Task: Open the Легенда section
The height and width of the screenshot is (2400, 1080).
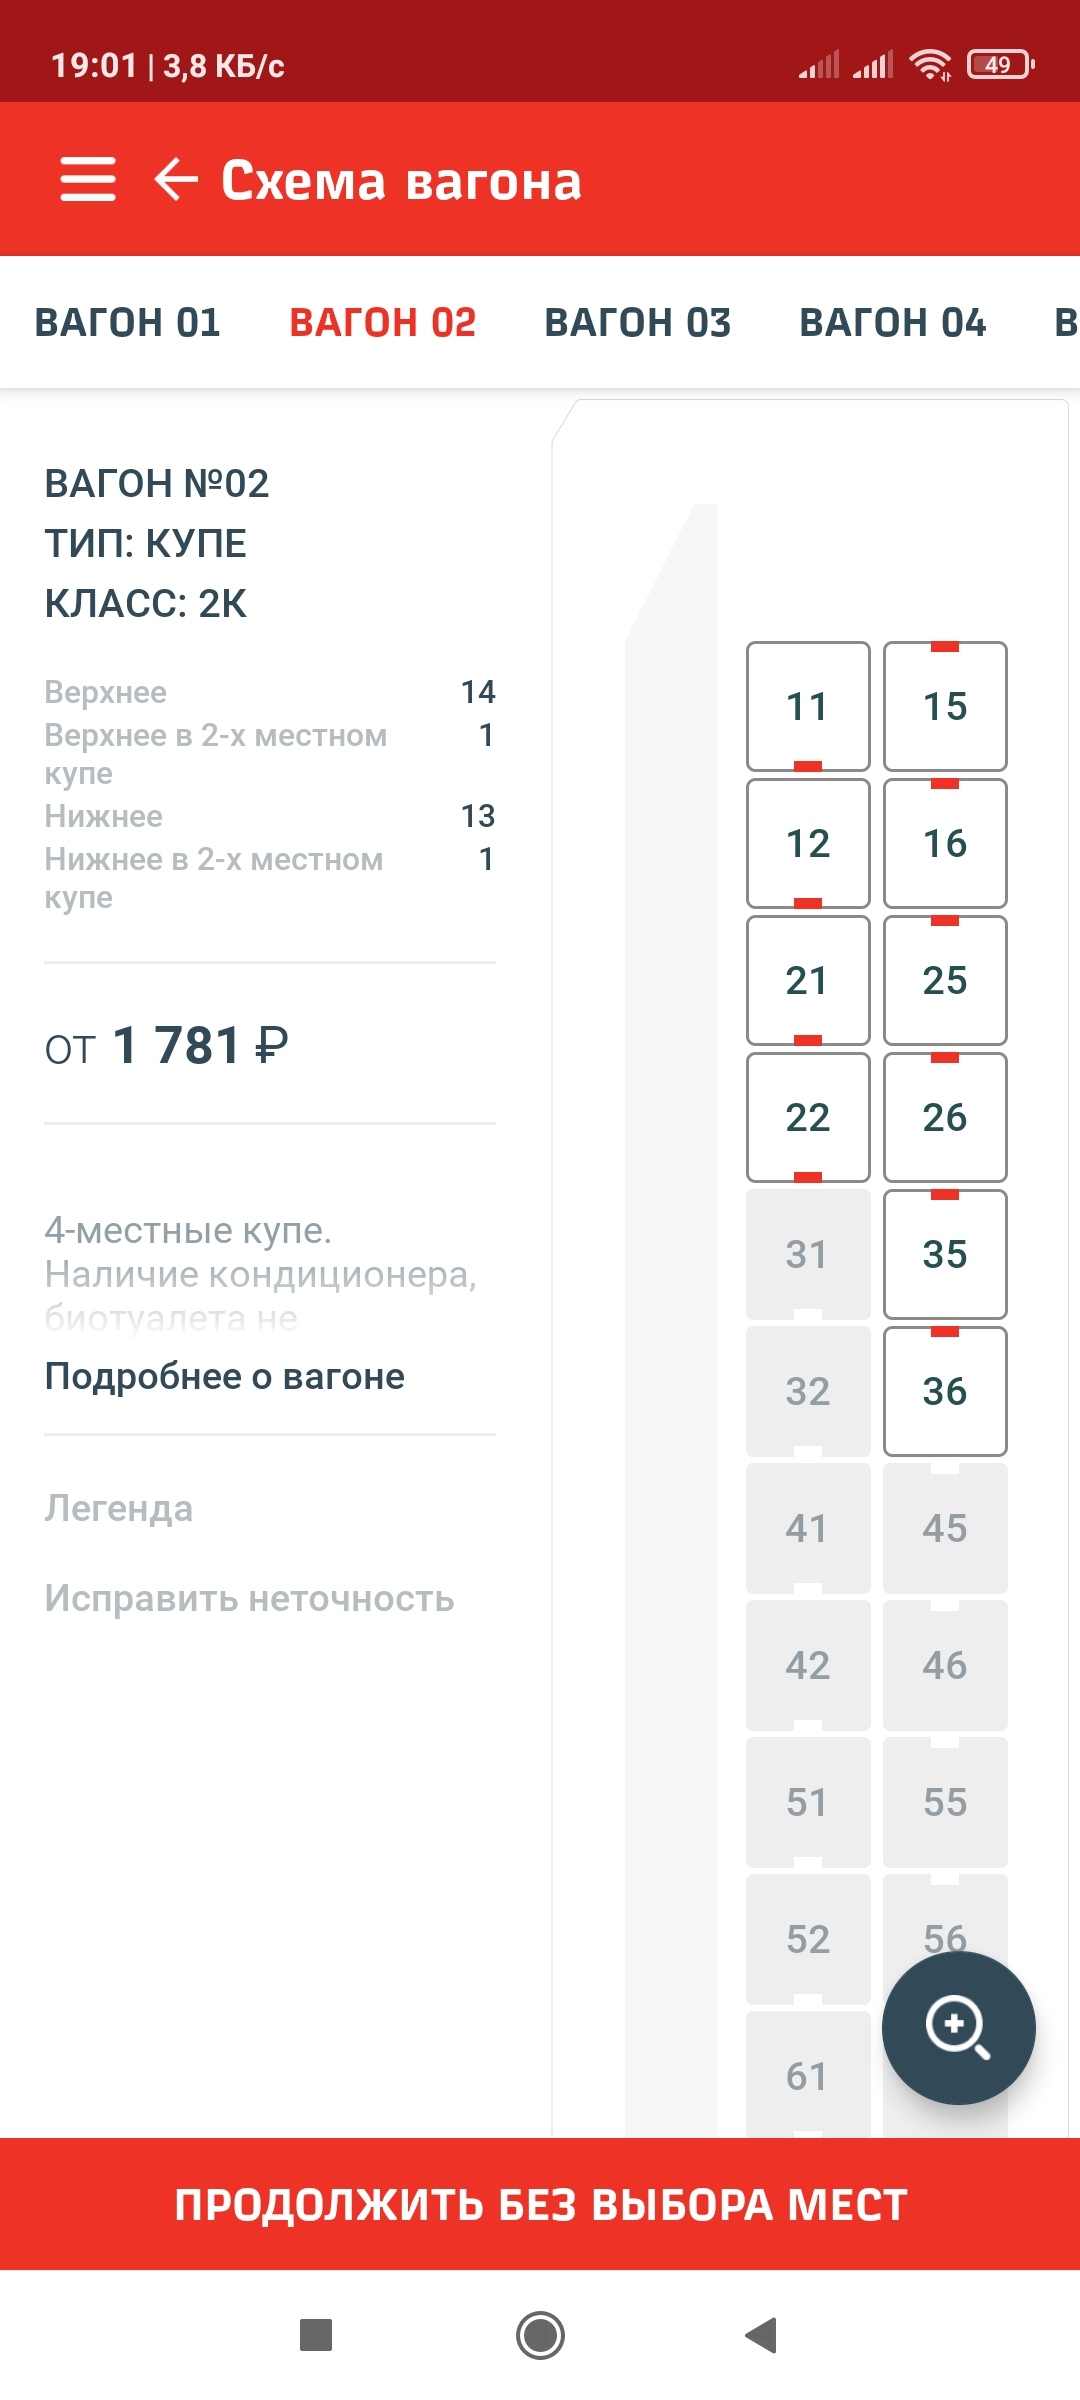Action: click(119, 1508)
